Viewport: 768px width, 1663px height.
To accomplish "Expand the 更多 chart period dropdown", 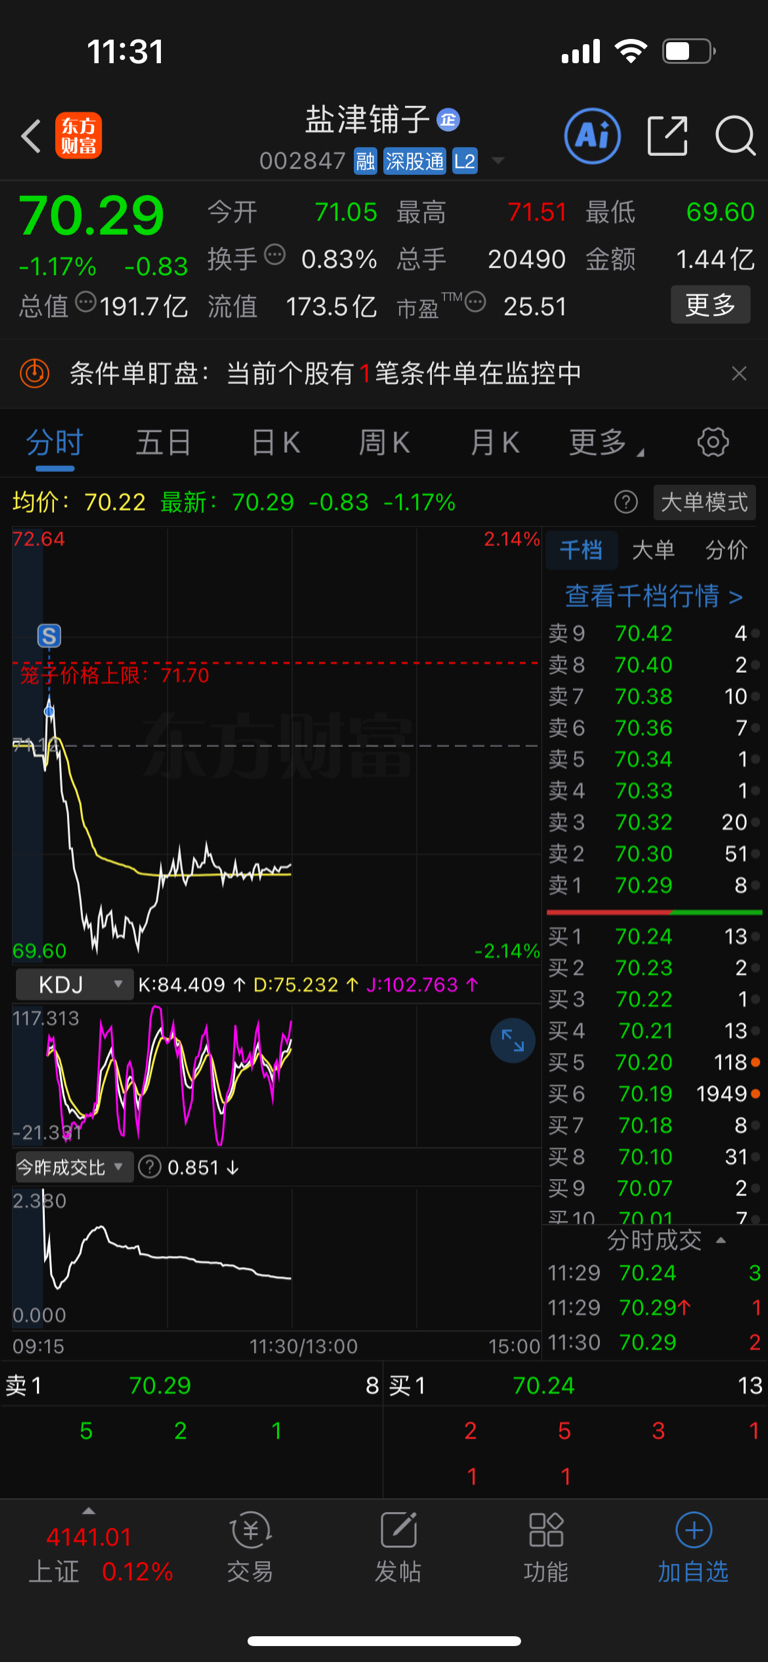I will pos(606,442).
